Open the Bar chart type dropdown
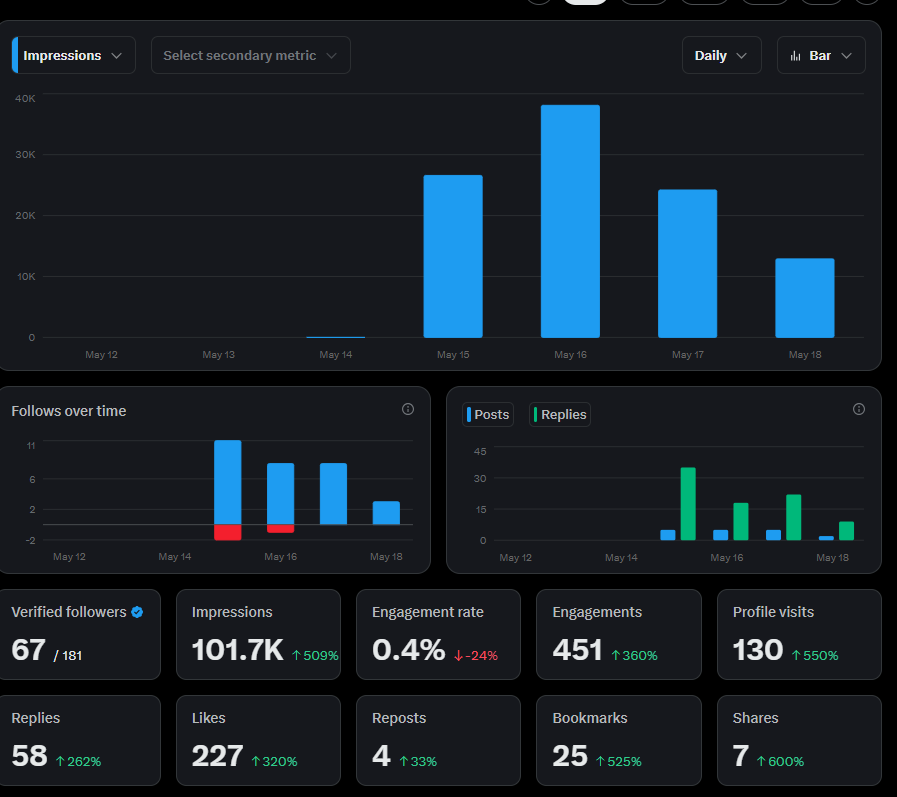Viewport: 897px width, 797px height. coord(821,55)
